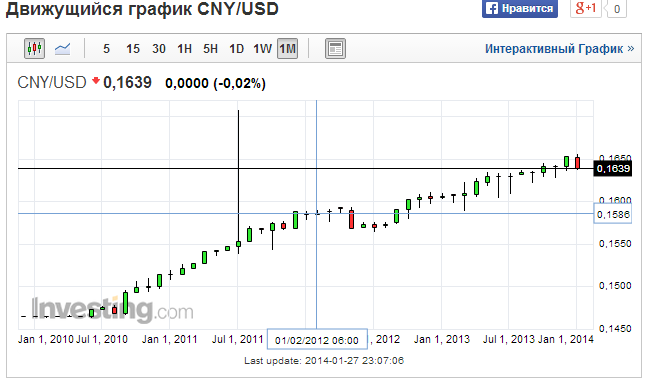
Task: Click the current price label 0,1639 on axis
Action: [613, 169]
